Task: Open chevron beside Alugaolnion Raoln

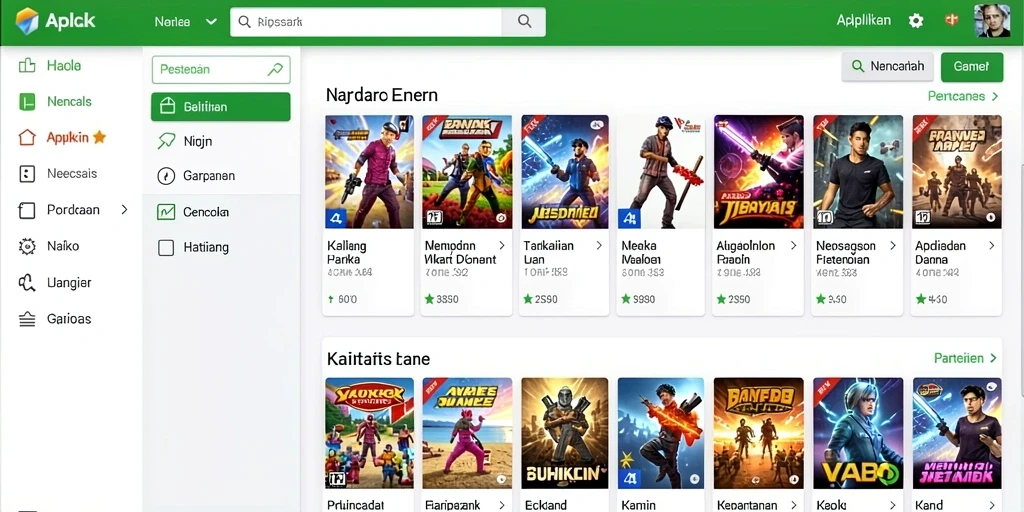Action: (x=793, y=246)
